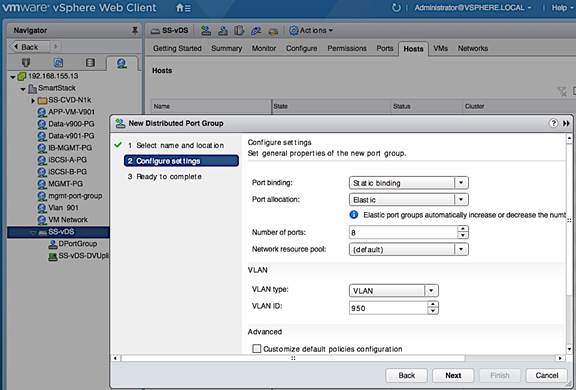Sort Hosts table by Cluster column
Screen dimensions: 576x390
click(x=518, y=106)
